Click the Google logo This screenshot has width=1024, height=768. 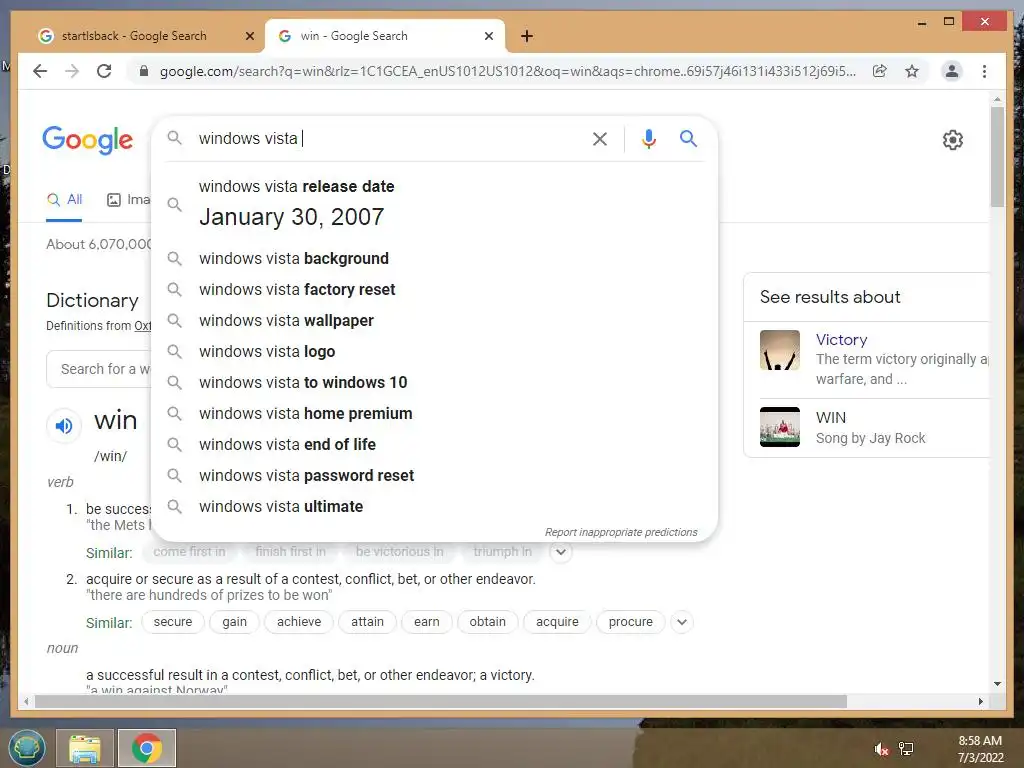tap(88, 140)
